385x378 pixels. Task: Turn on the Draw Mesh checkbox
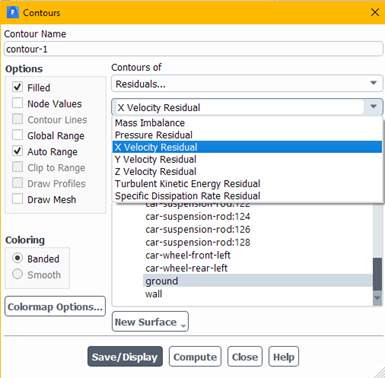click(17, 199)
